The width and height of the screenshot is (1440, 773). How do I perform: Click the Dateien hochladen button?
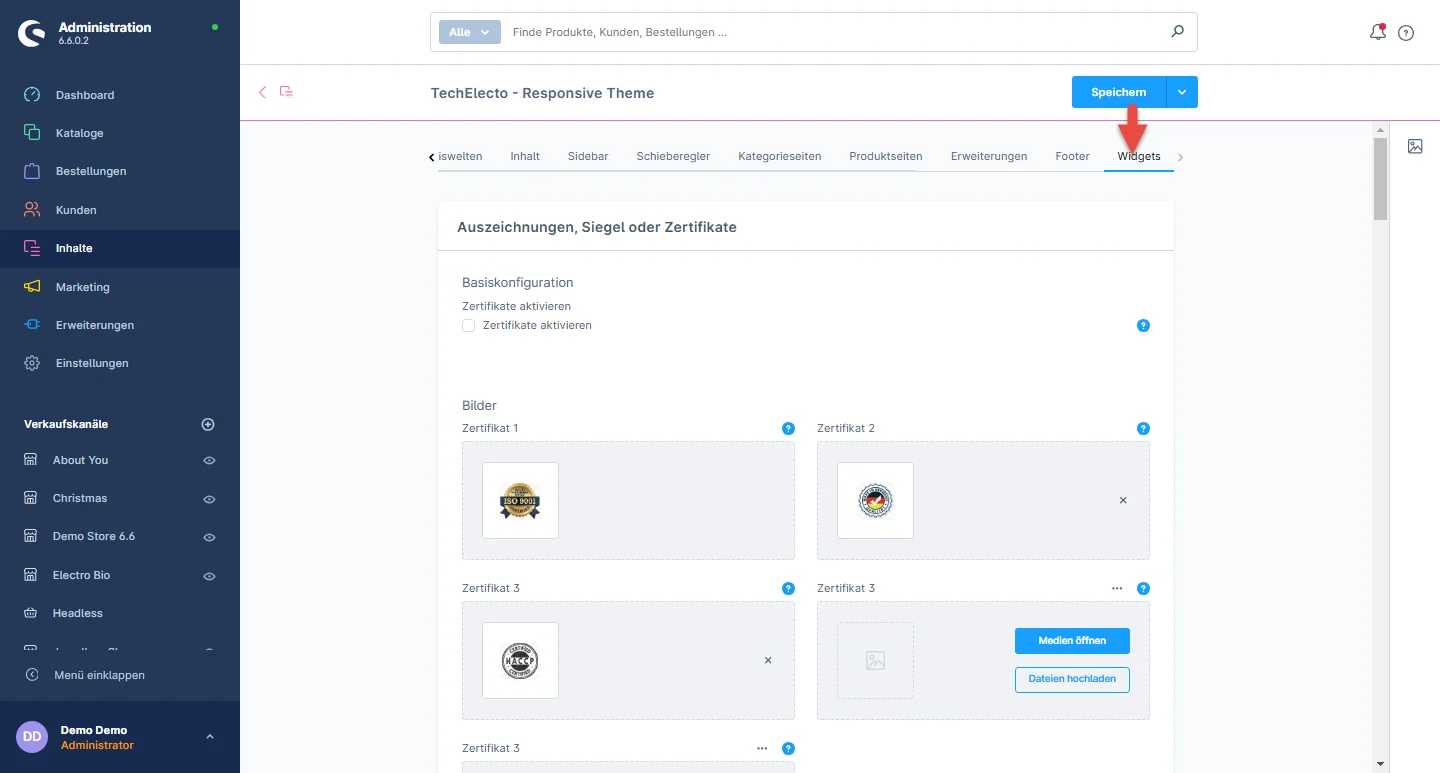(x=1071, y=679)
